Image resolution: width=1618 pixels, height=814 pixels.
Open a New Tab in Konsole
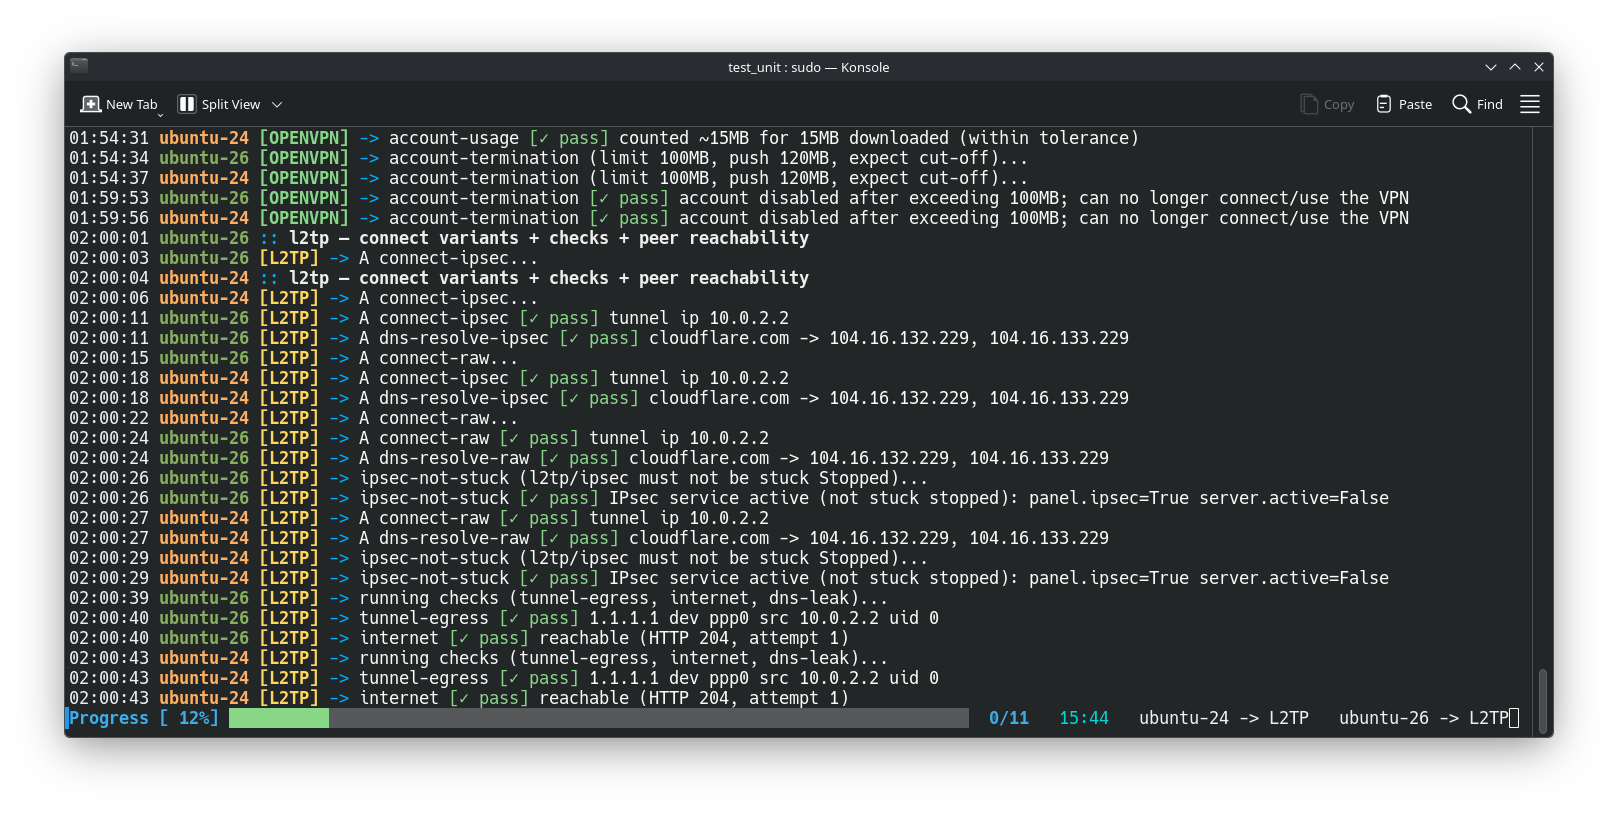click(119, 104)
